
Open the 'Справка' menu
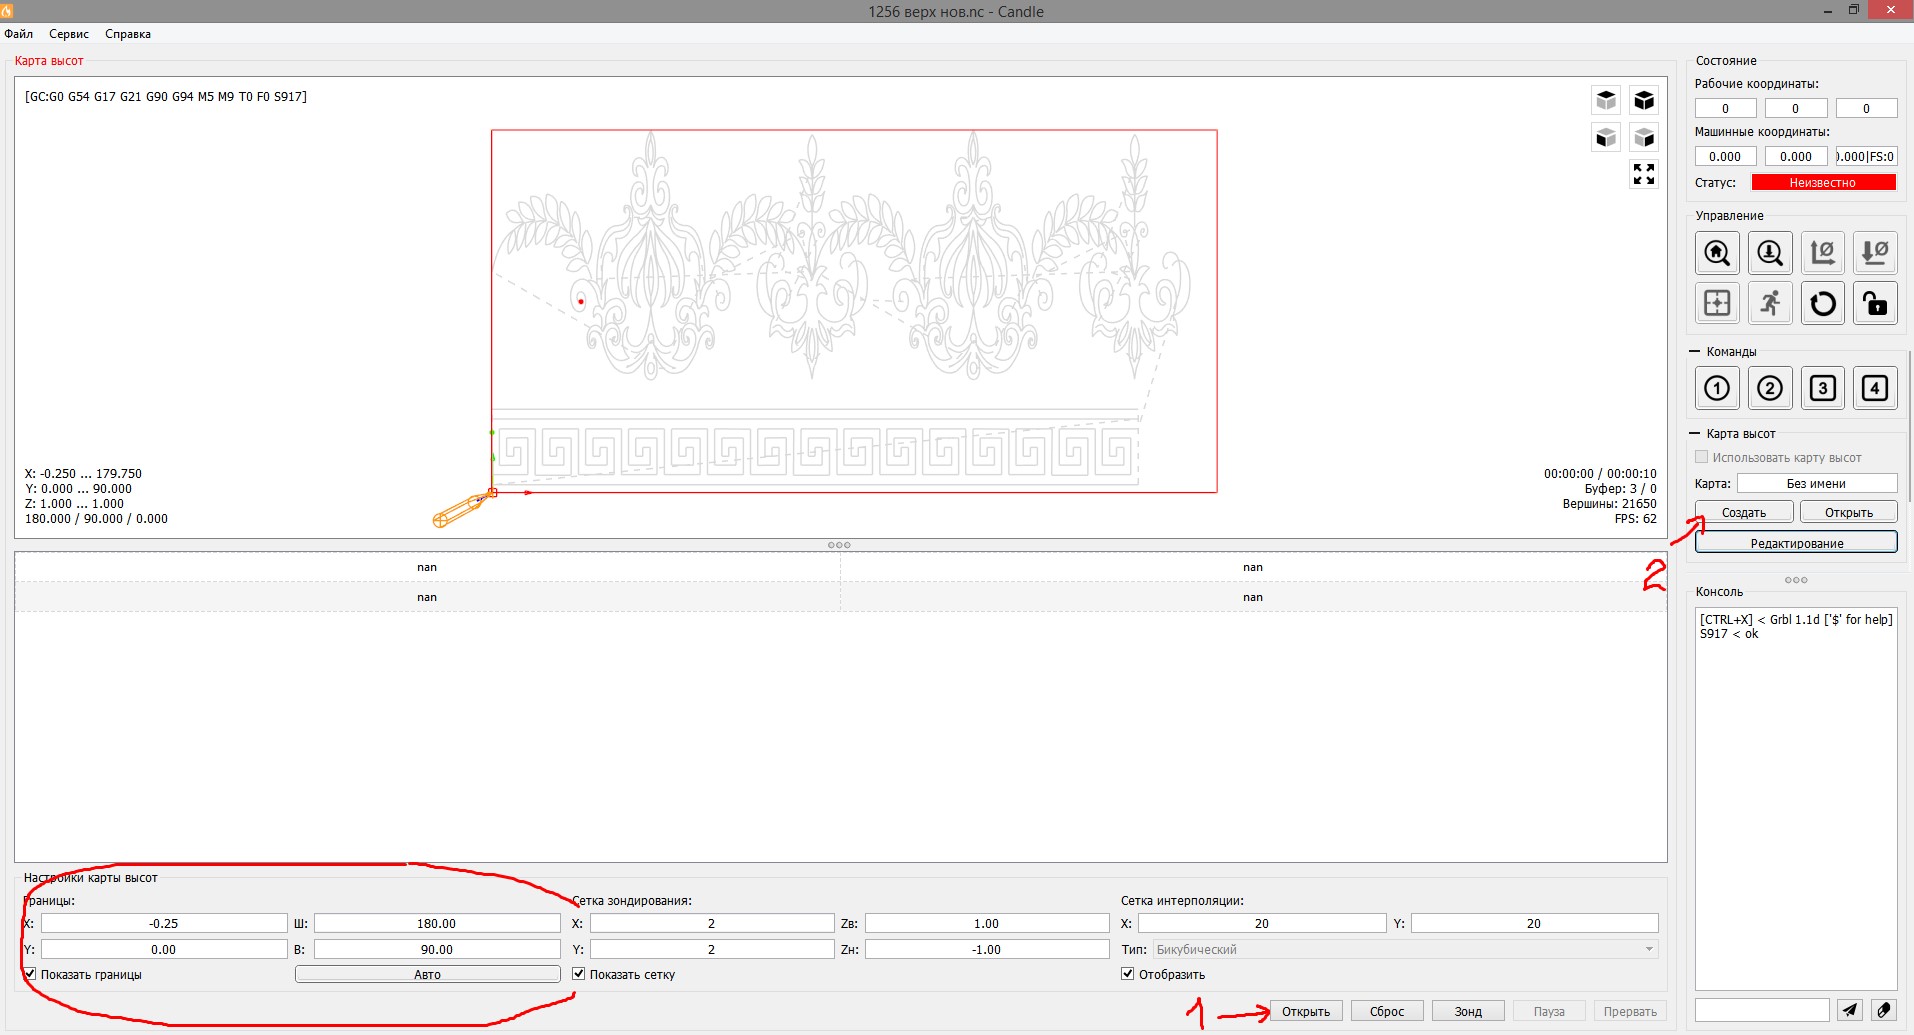click(128, 34)
